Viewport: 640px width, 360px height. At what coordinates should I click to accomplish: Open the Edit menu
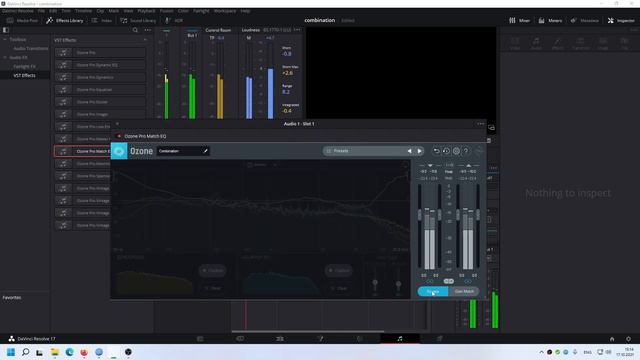tap(53, 11)
